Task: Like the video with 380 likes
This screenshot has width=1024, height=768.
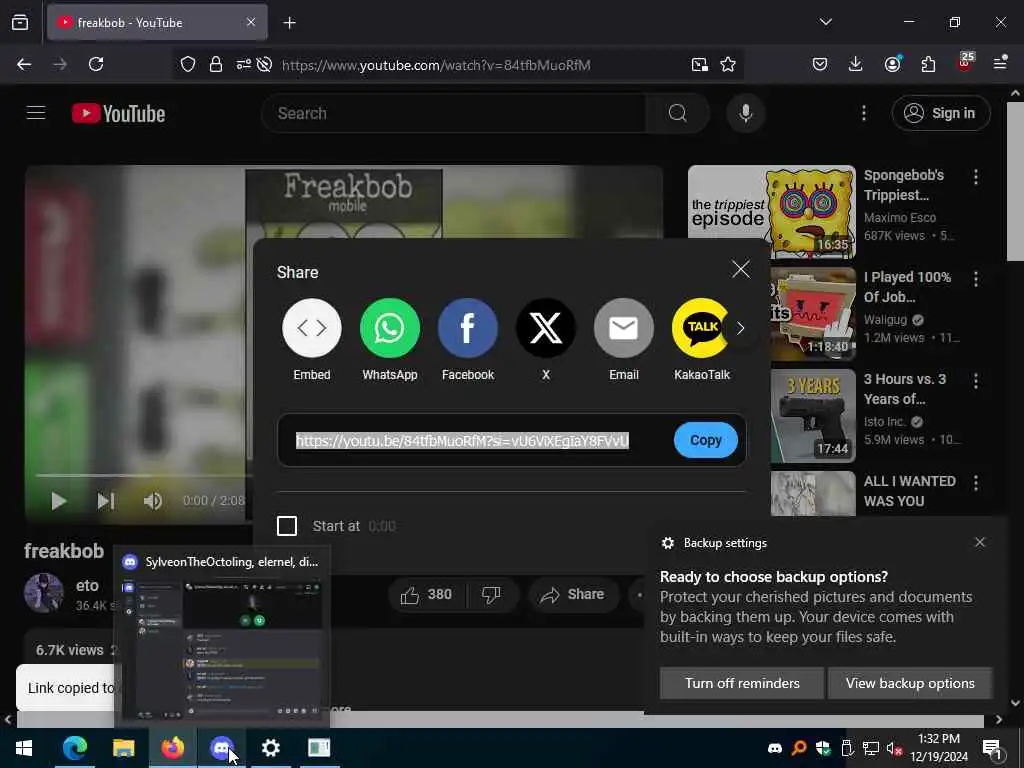Action: (427, 594)
